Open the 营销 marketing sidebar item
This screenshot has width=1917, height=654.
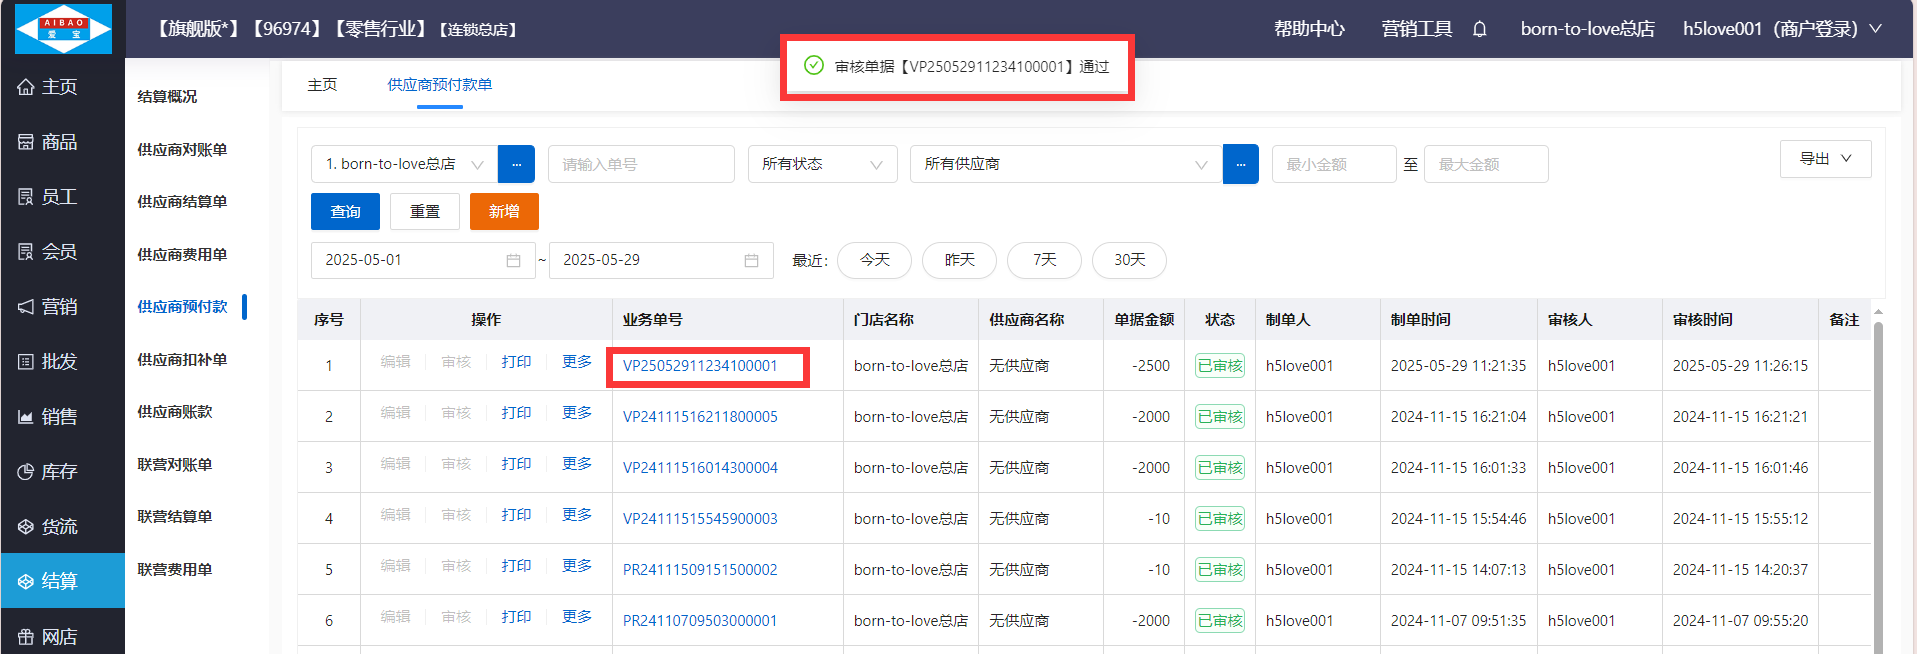(x=60, y=306)
